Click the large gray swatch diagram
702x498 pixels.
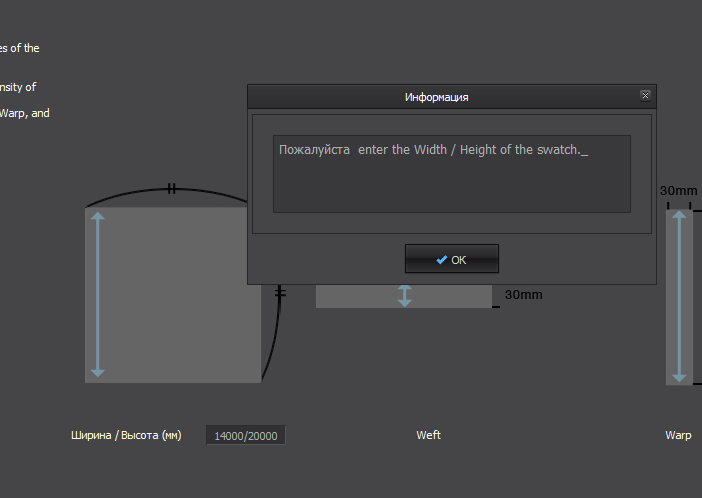click(173, 295)
